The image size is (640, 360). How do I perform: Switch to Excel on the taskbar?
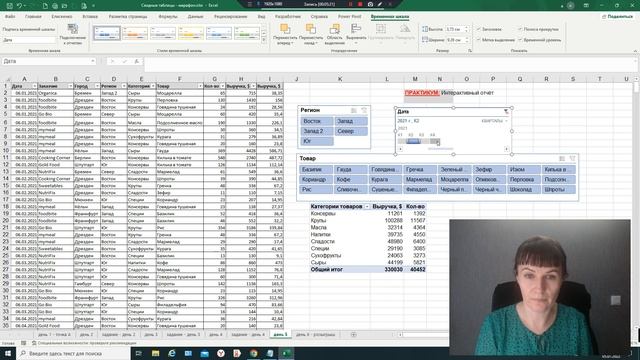click(x=287, y=353)
